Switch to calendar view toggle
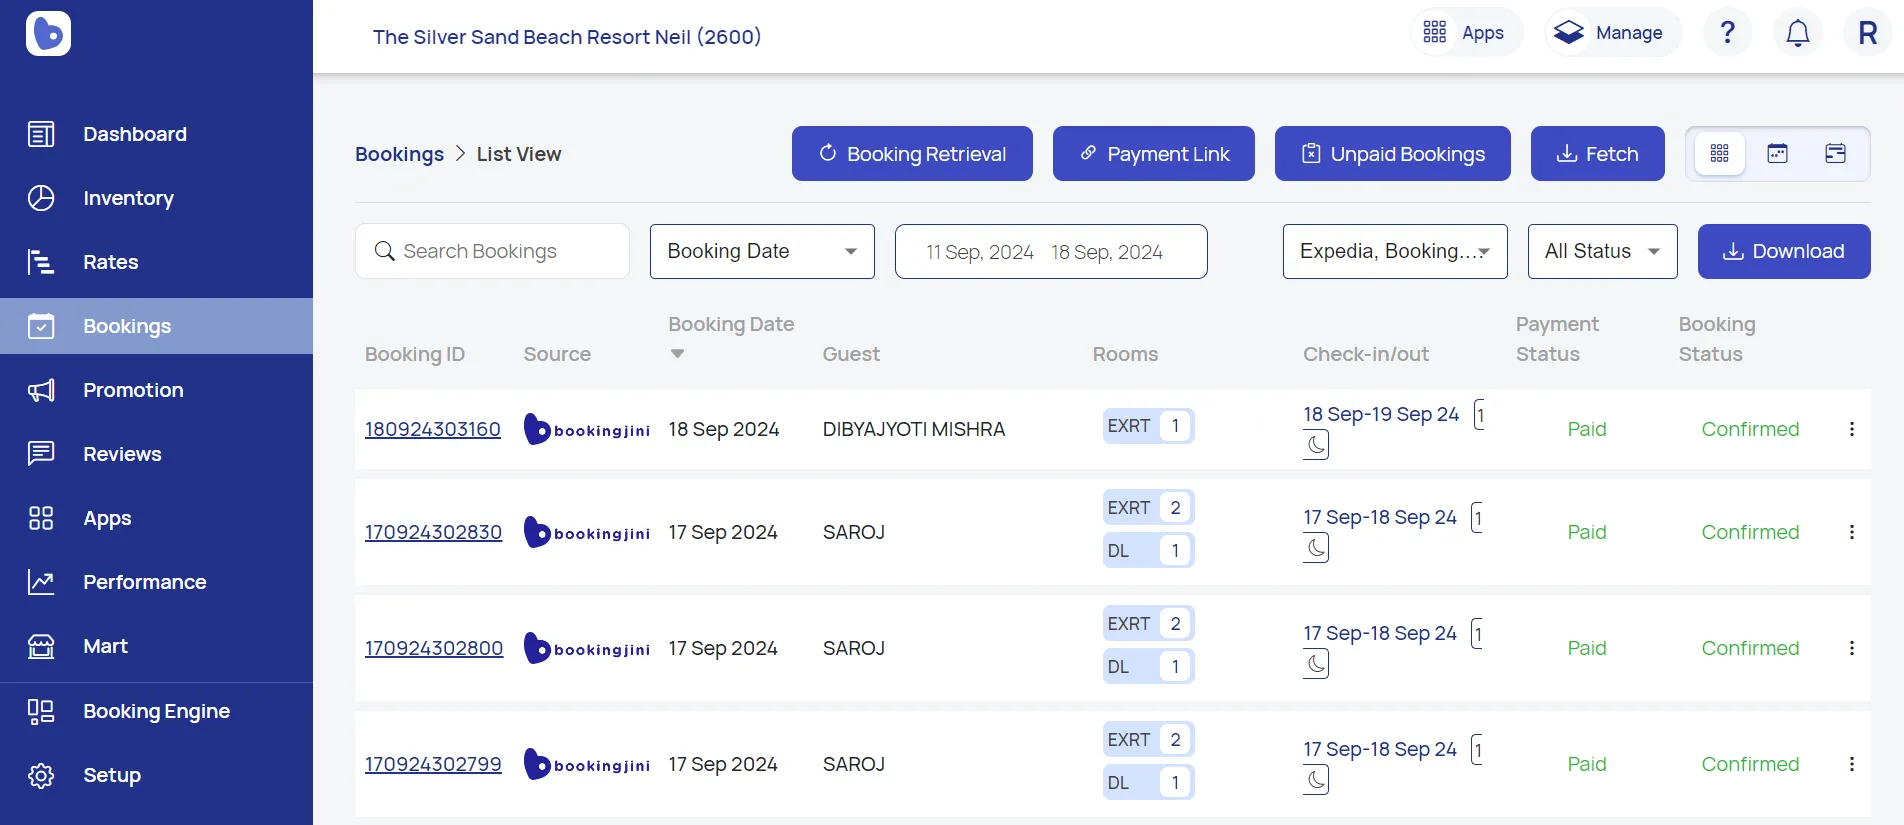Viewport: 1904px width, 825px height. pos(1777,154)
